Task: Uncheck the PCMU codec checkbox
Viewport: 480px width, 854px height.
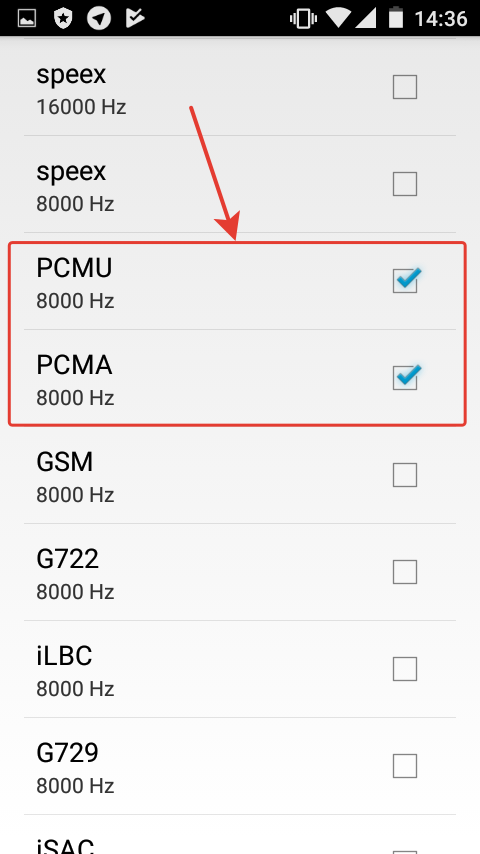Action: tap(406, 280)
